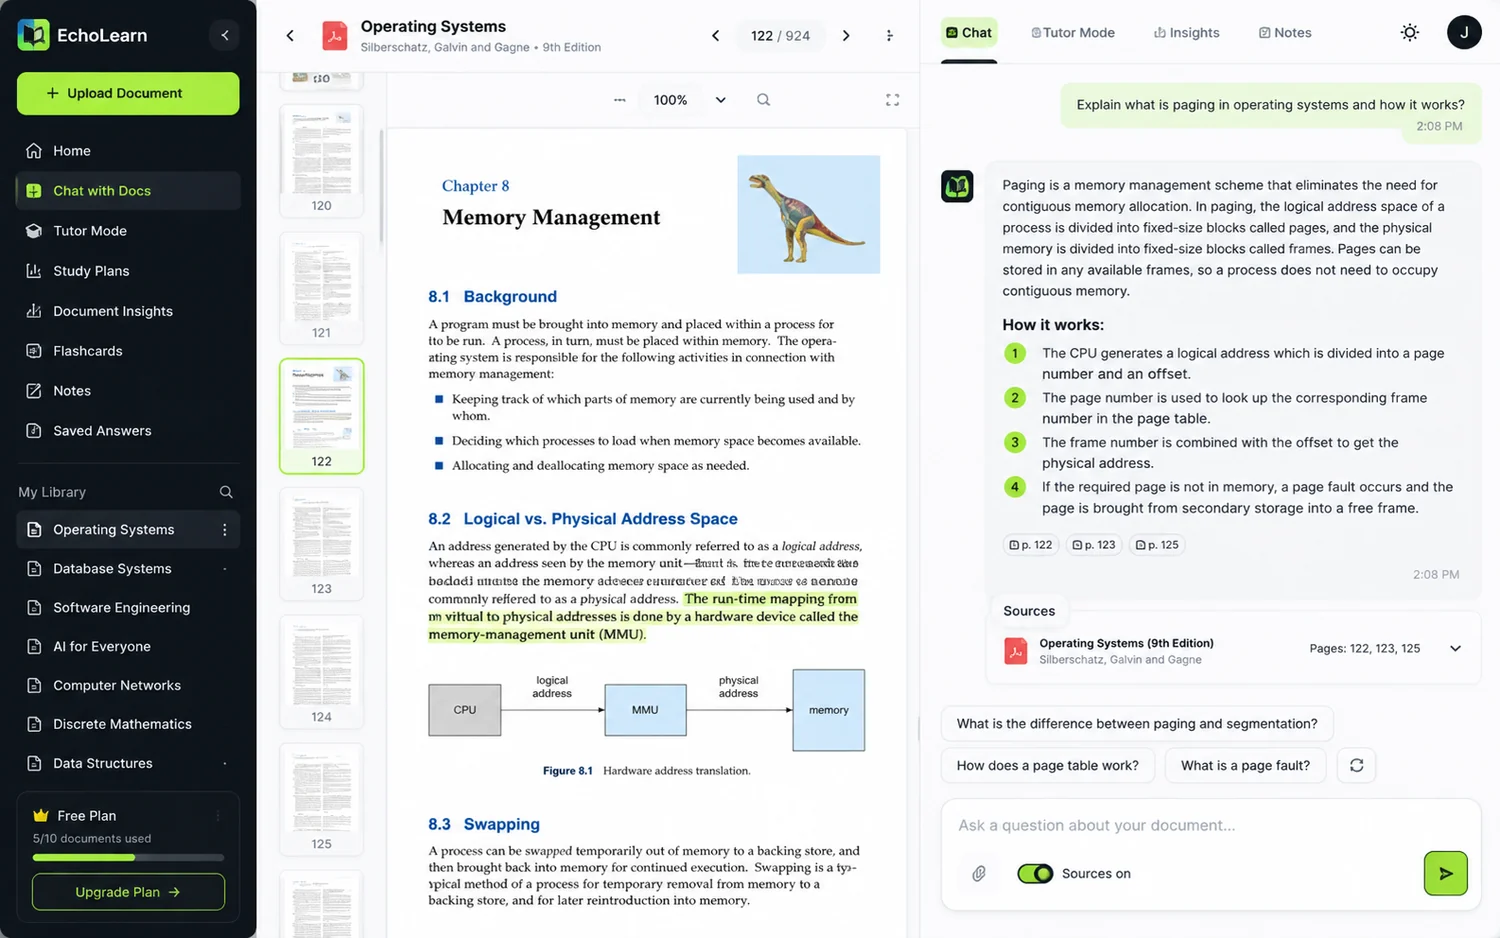Open Free Plan options menu
Image resolution: width=1500 pixels, height=938 pixels.
pos(218,816)
